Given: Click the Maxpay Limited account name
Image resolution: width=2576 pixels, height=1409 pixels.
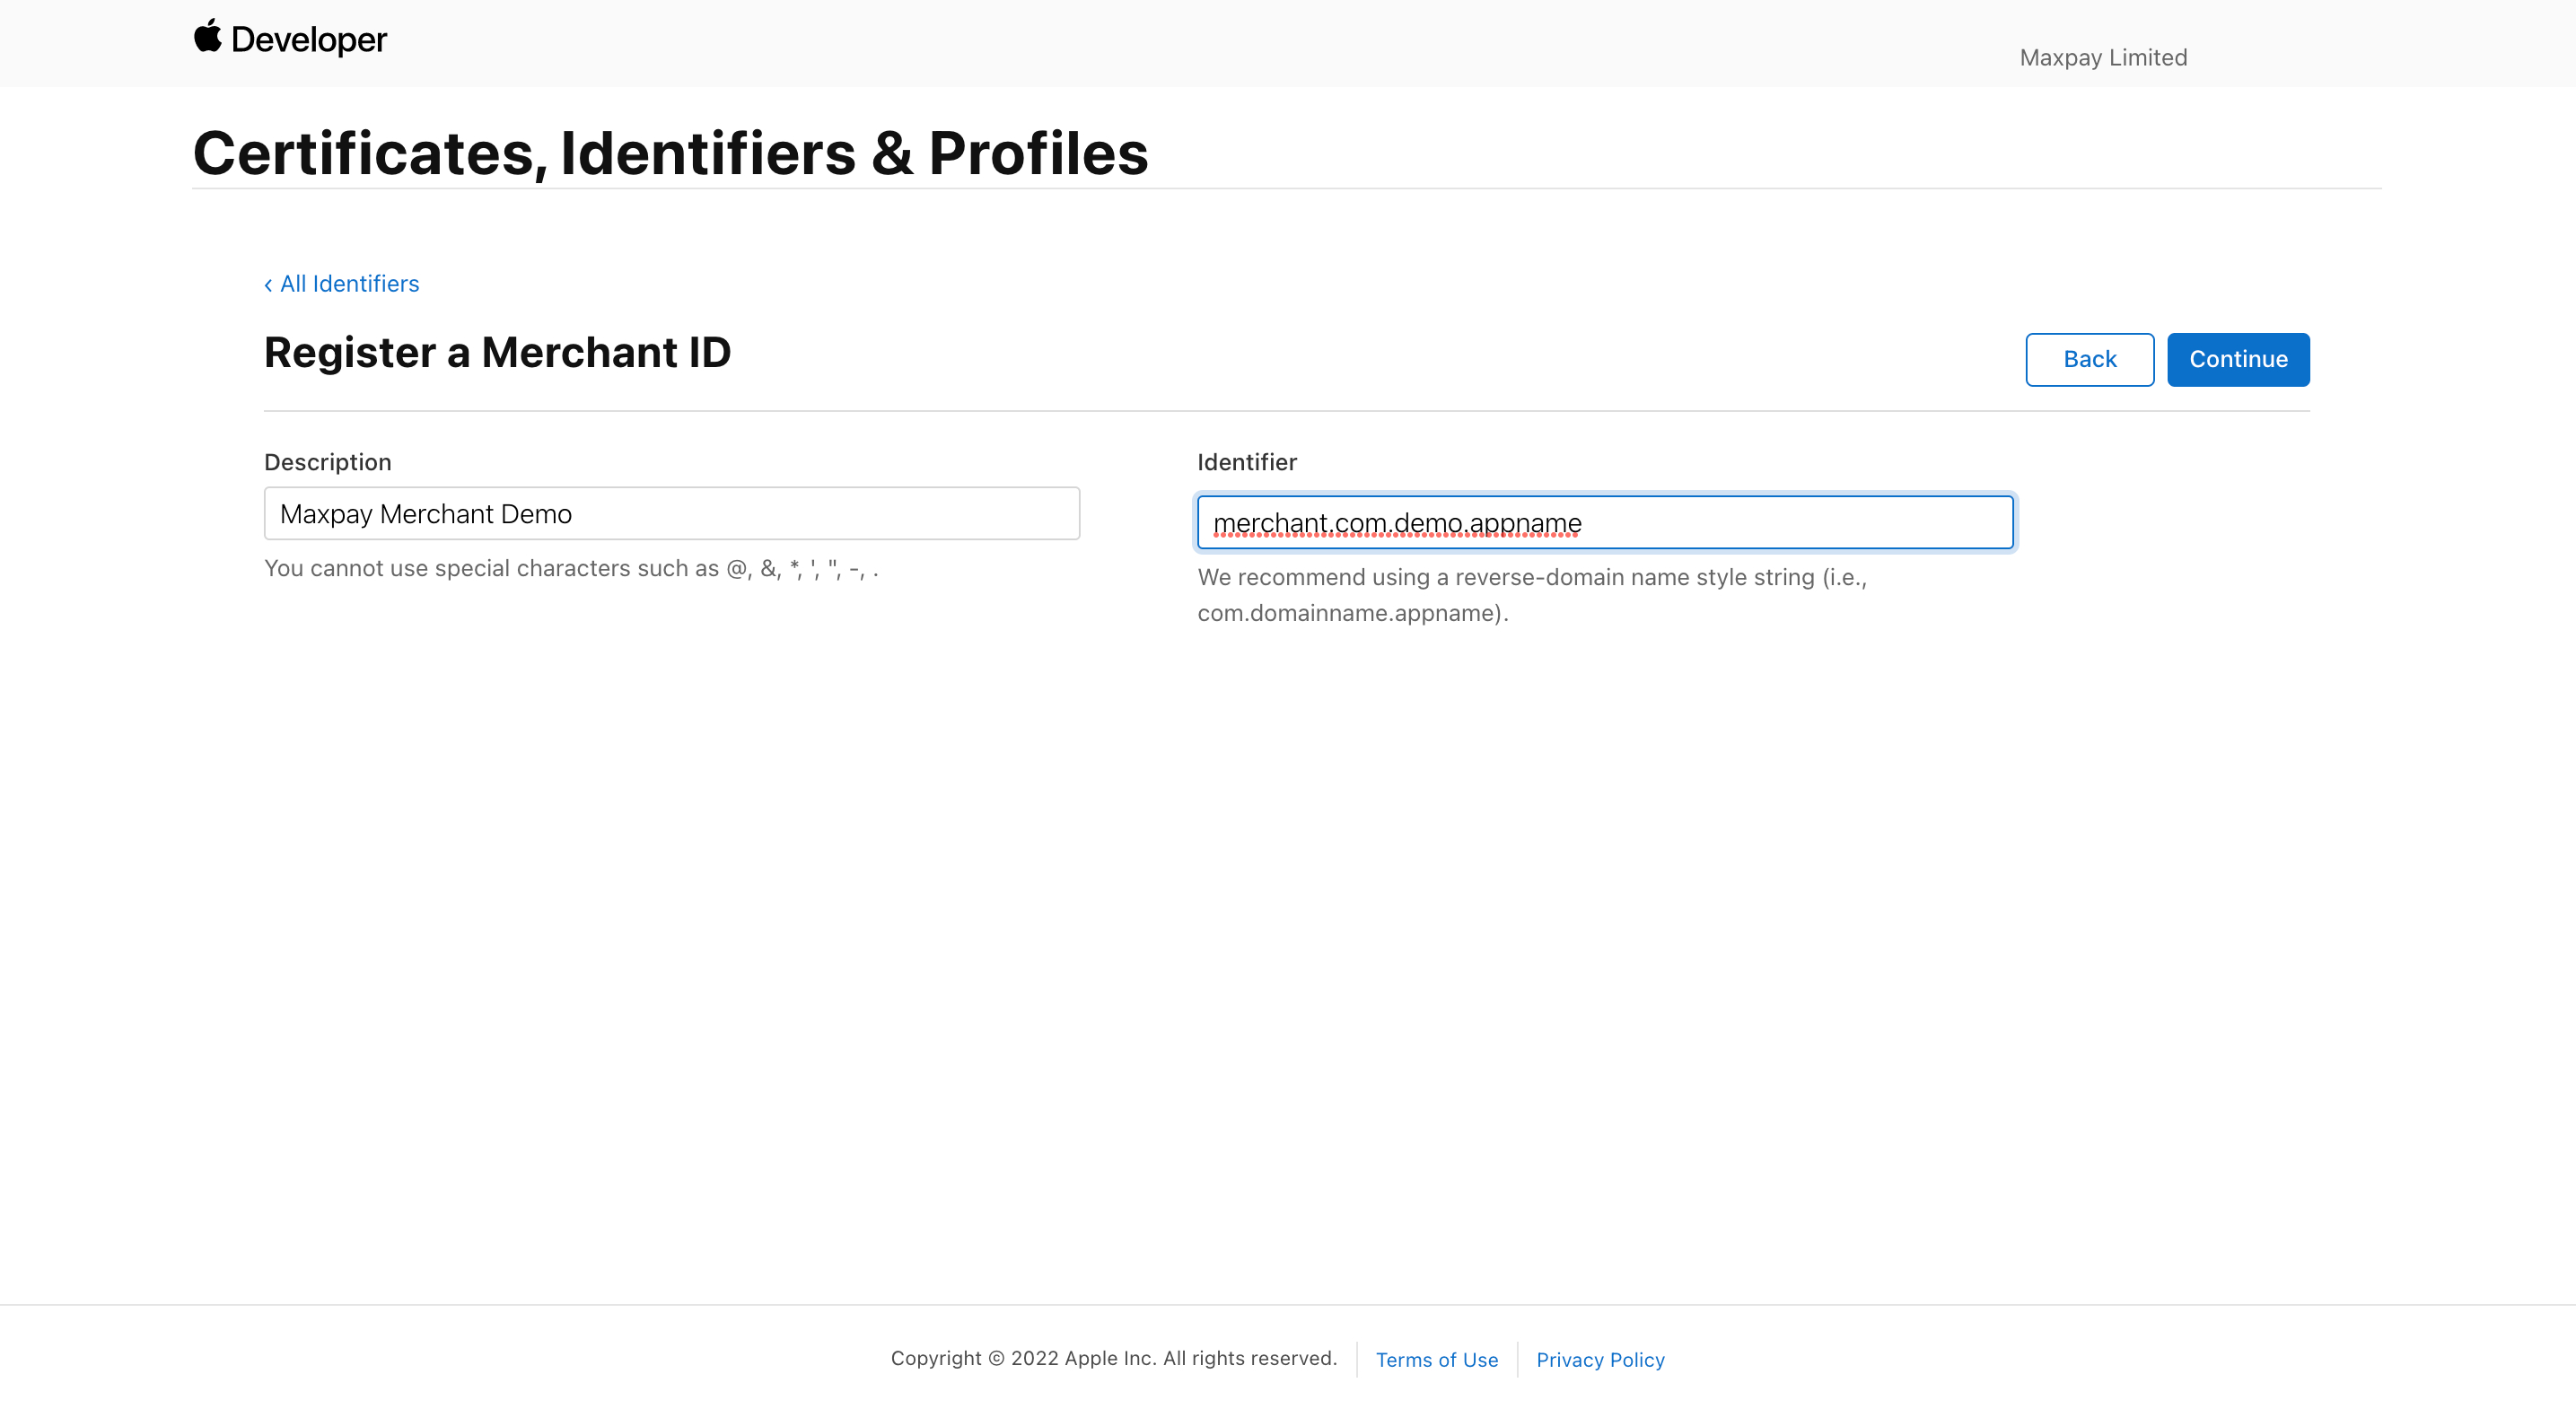Looking at the screenshot, I should [2102, 58].
